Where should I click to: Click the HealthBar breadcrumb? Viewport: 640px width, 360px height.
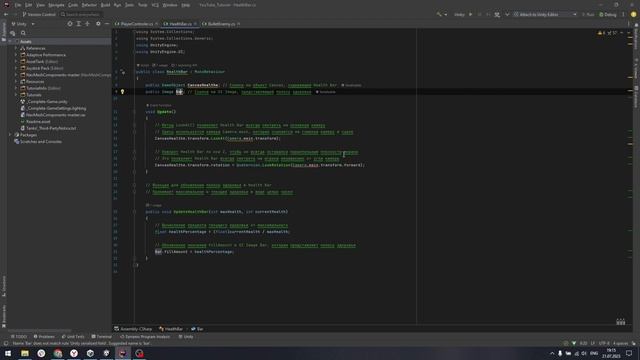(x=171, y=329)
